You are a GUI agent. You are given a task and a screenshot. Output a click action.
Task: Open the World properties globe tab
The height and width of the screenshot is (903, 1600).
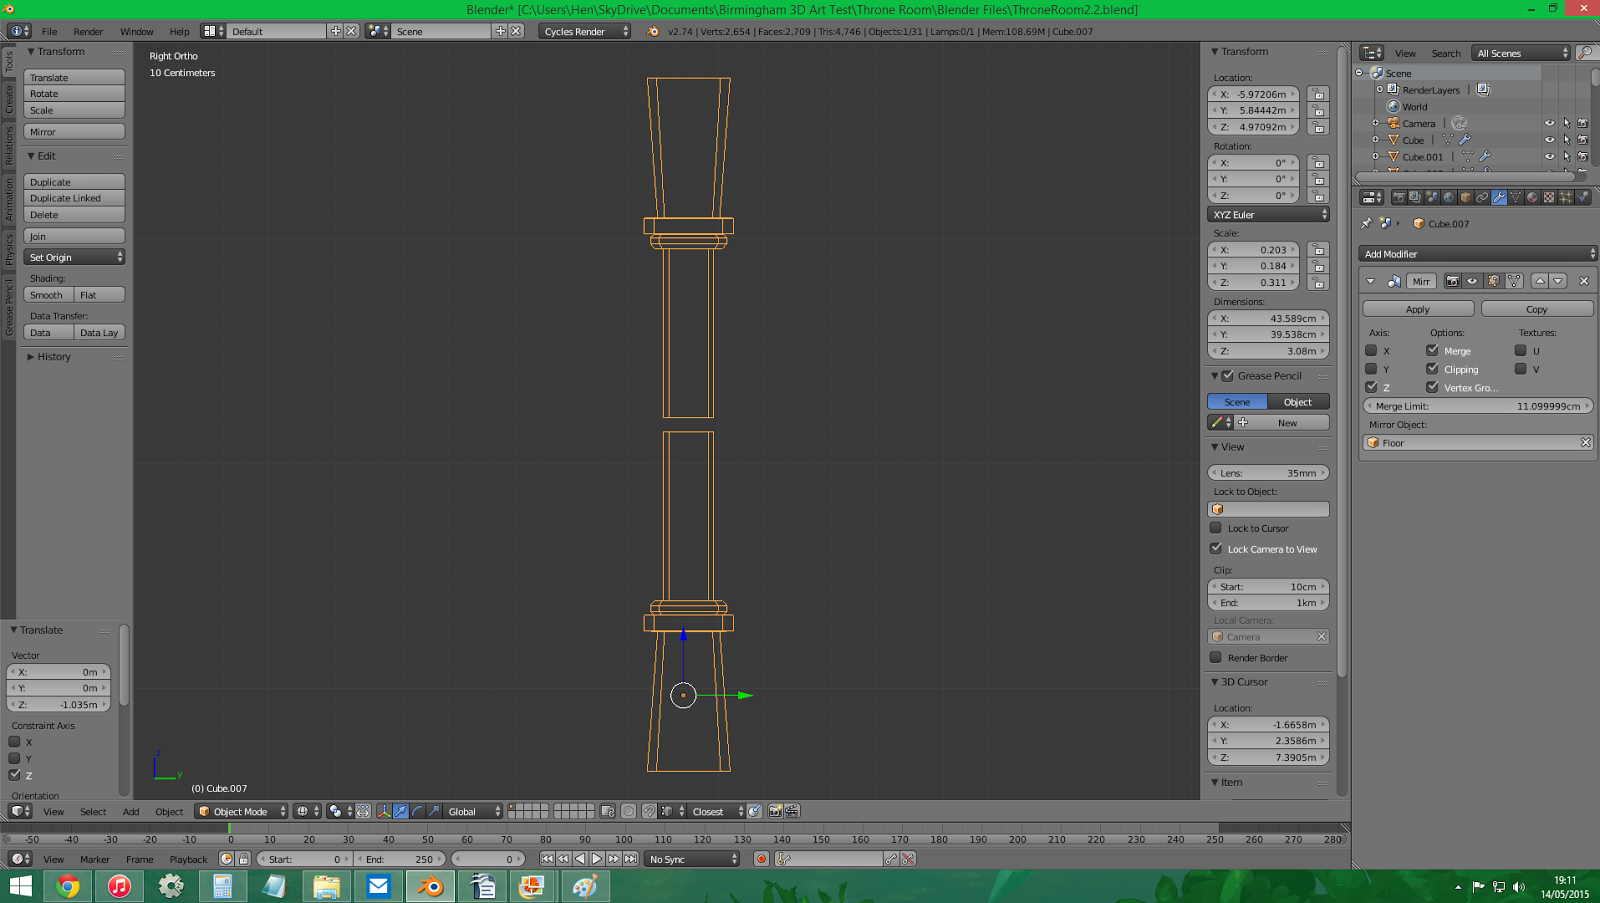pos(1449,198)
